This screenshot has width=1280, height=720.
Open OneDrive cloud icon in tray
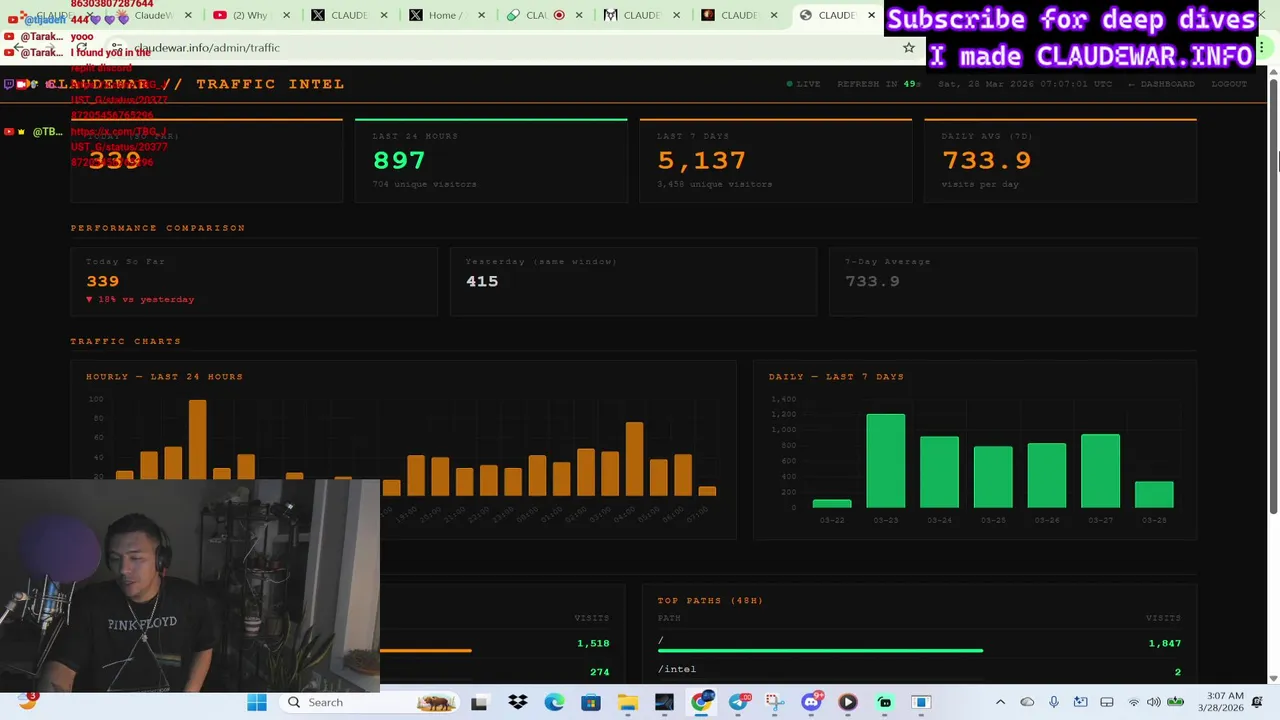(1027, 702)
